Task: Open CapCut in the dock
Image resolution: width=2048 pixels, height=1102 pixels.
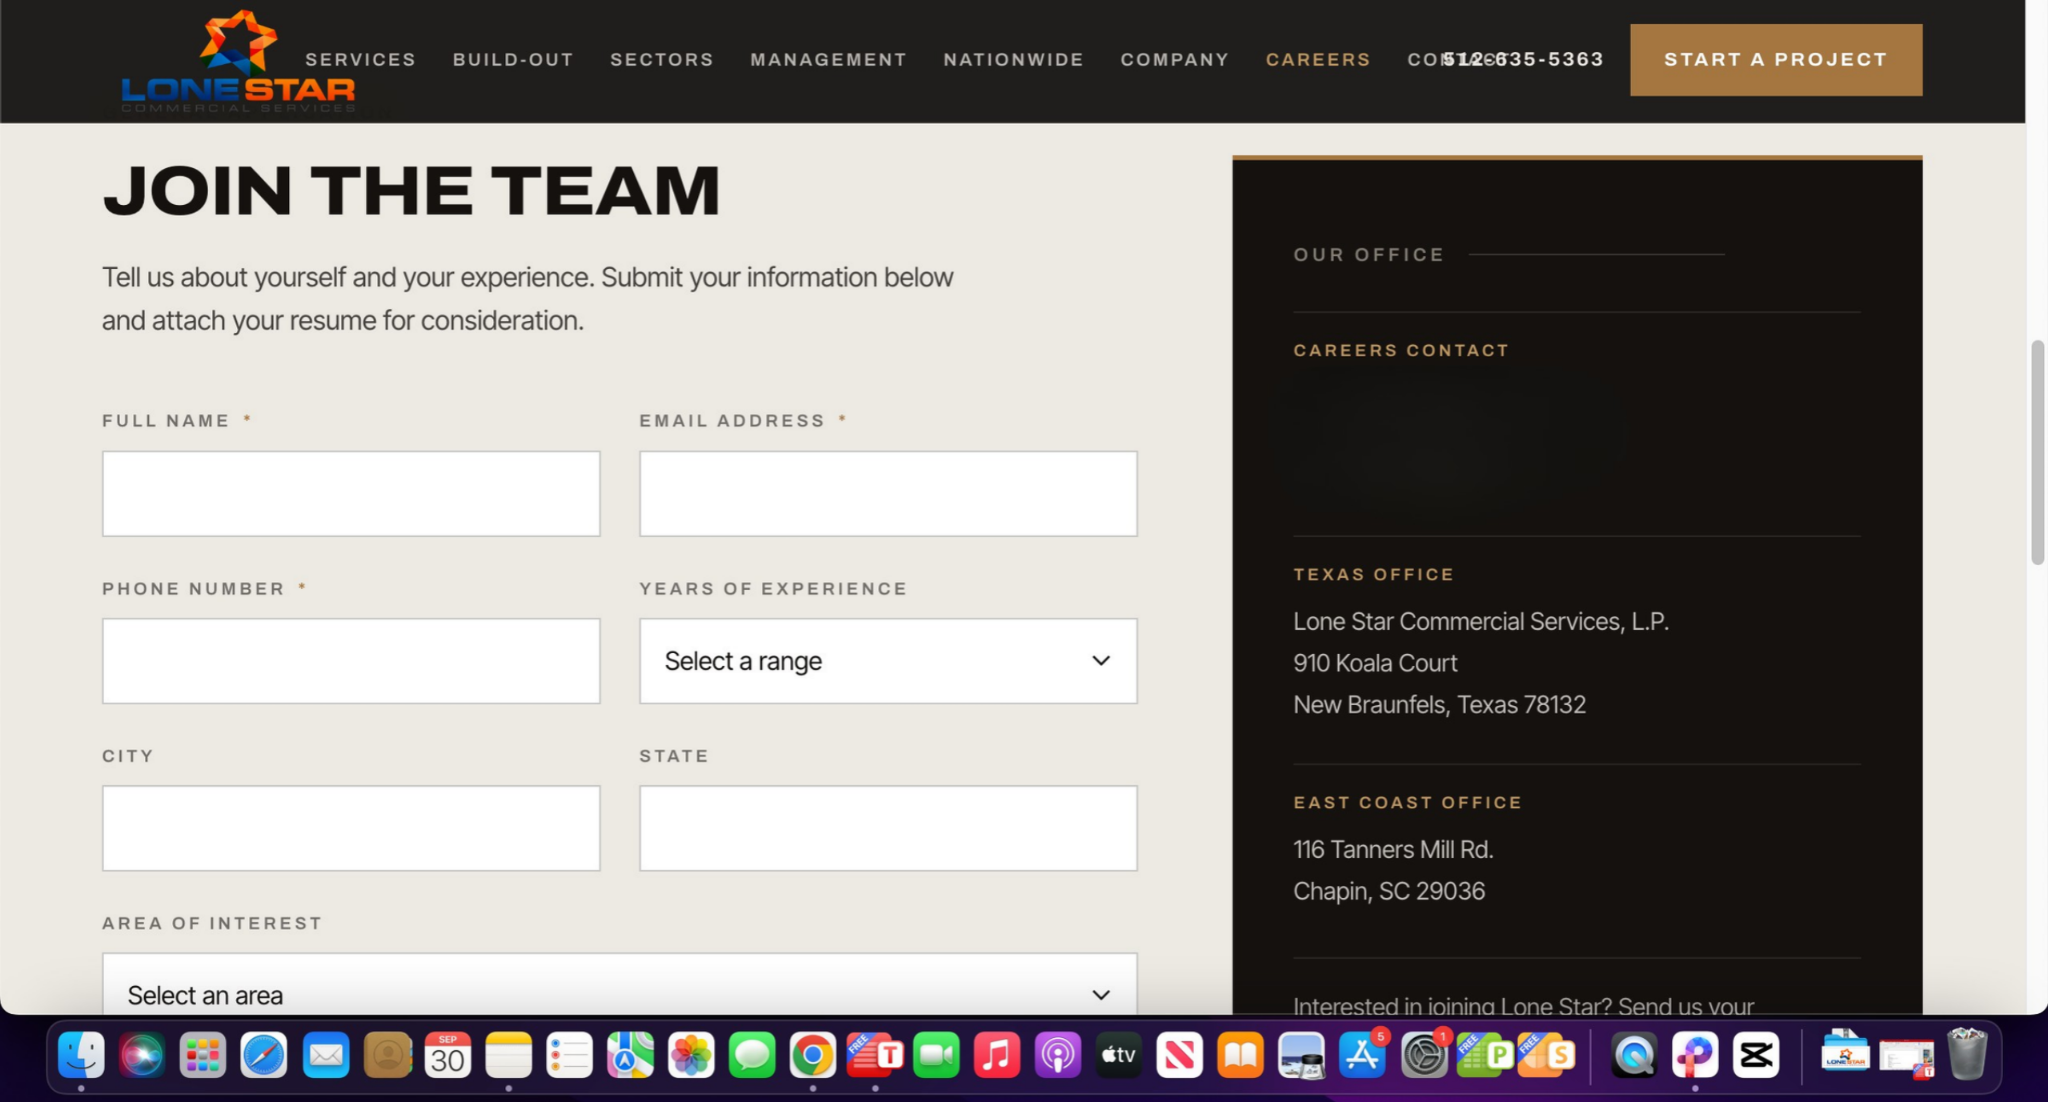Action: coord(1756,1054)
